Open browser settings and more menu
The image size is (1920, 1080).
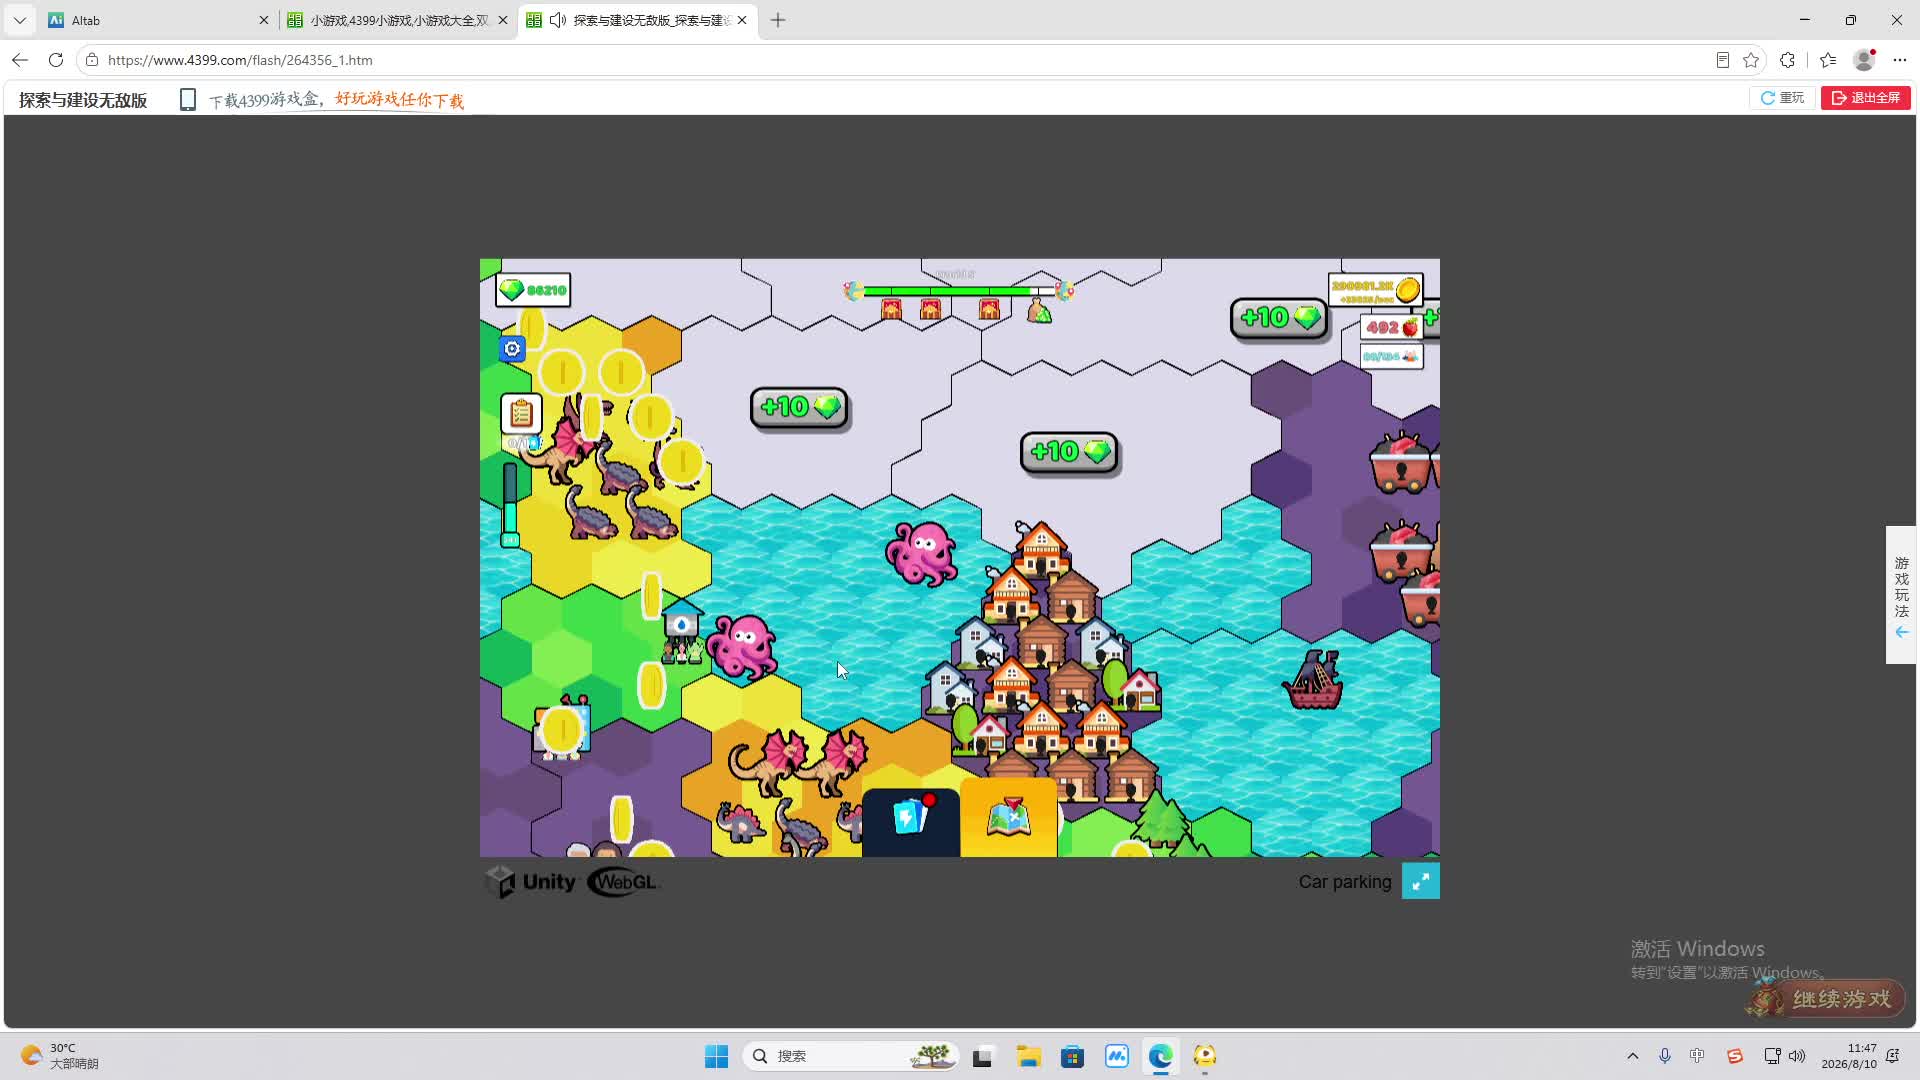pos(1900,60)
